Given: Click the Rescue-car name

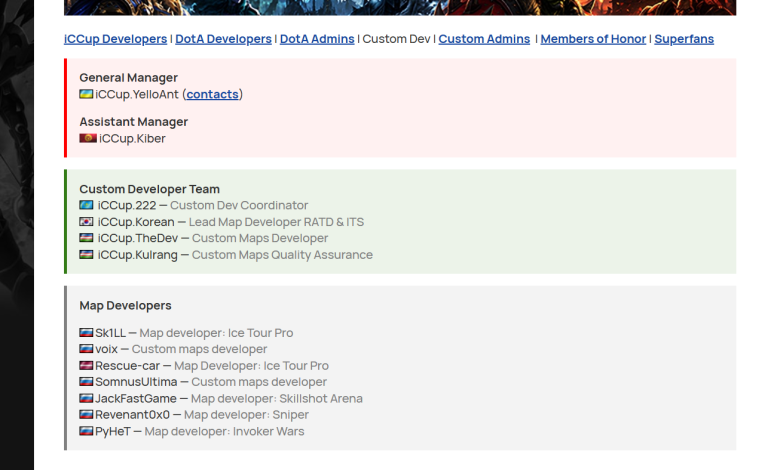Looking at the screenshot, I should pyautogui.click(x=127, y=366).
